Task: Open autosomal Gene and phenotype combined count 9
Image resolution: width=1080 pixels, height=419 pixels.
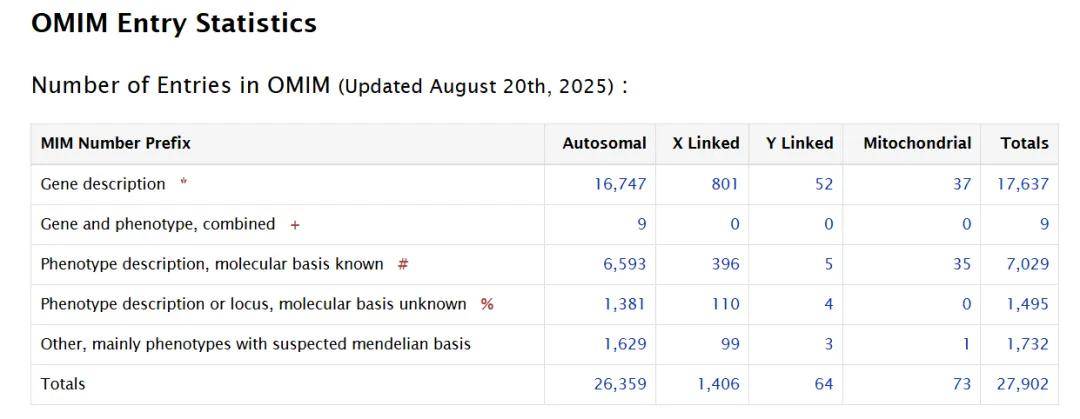Action: pos(641,224)
